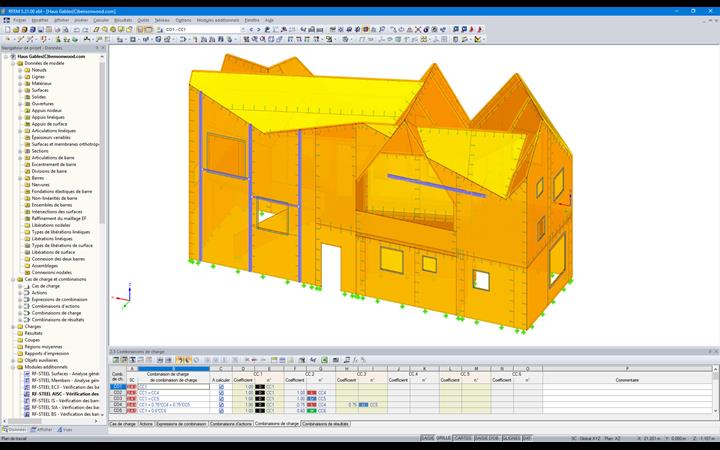Image resolution: width=720 pixels, height=450 pixels.
Task: Click the X delete icon in top toolbar
Action: point(418,29)
